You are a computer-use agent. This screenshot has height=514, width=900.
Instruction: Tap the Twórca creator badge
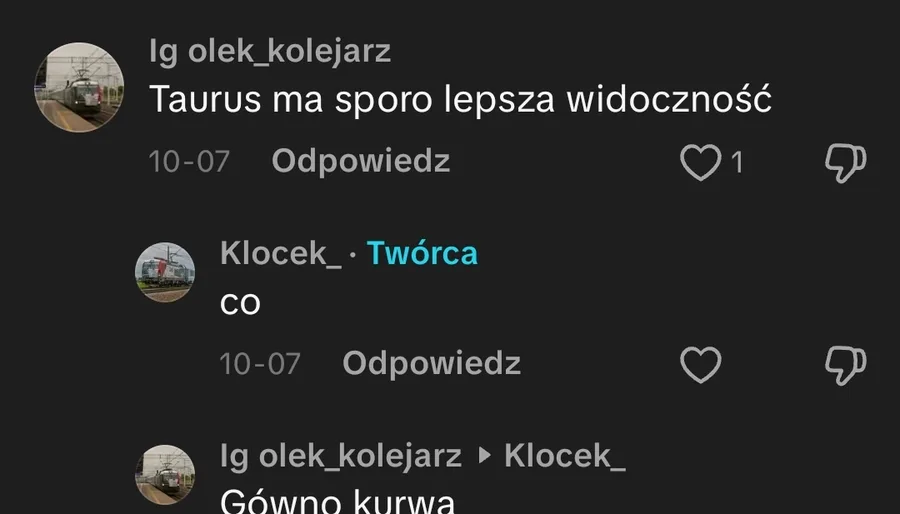point(422,253)
